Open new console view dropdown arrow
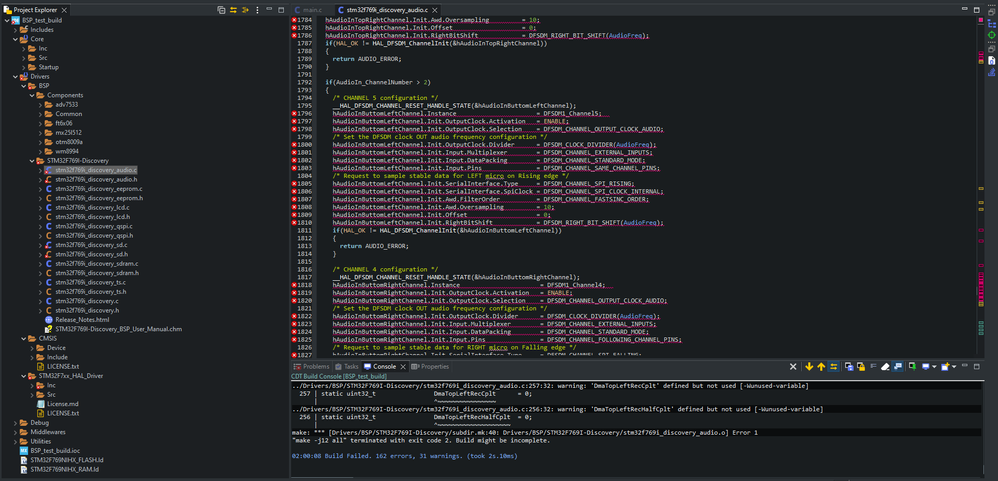 [953, 367]
